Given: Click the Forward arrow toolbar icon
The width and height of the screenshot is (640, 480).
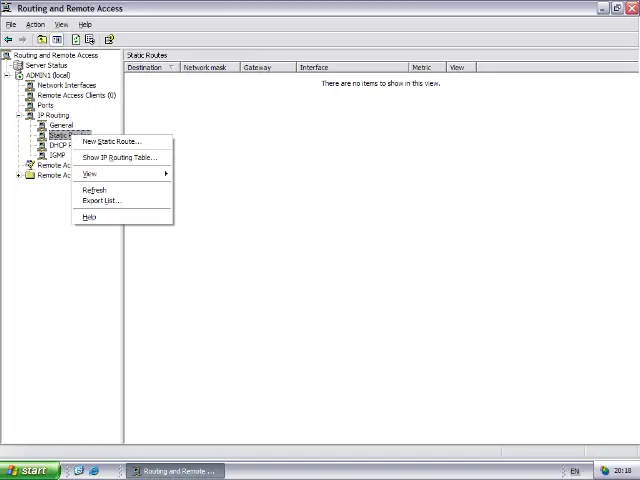Looking at the screenshot, I should [x=22, y=40].
